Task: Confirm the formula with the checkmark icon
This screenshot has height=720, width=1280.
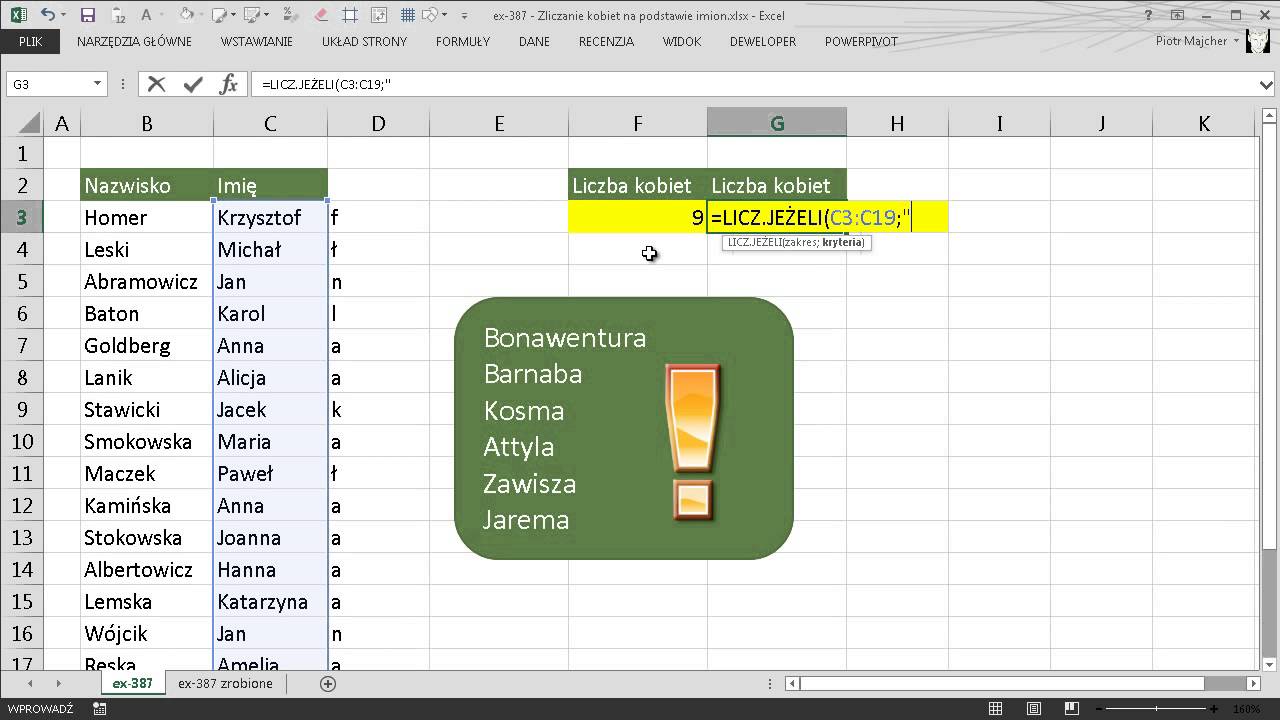Action: [x=193, y=85]
